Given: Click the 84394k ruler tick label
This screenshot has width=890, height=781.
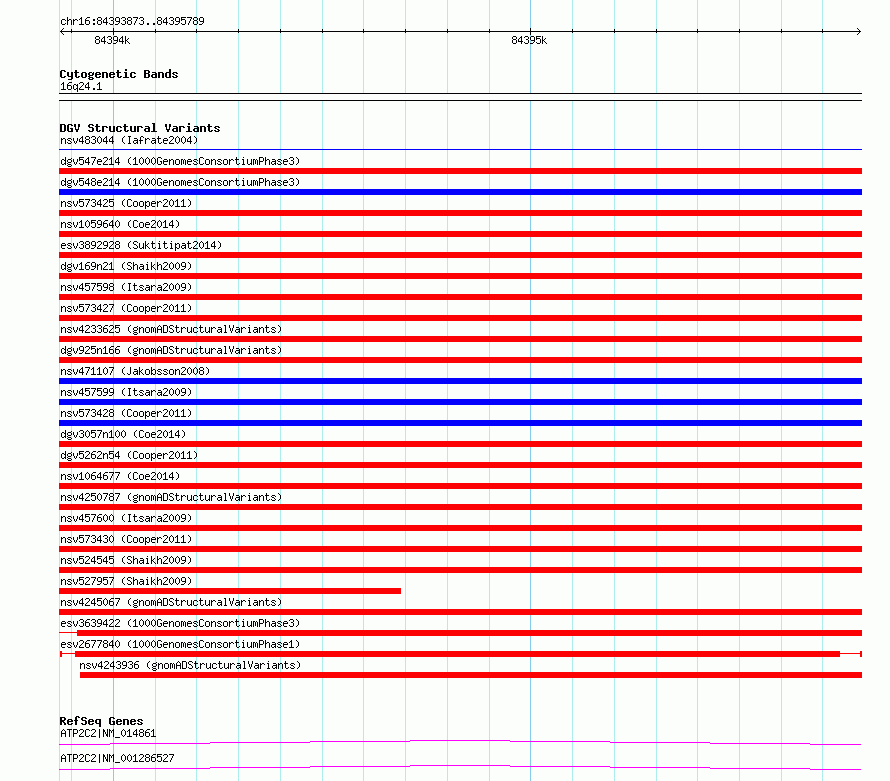Looking at the screenshot, I should click(x=112, y=40).
